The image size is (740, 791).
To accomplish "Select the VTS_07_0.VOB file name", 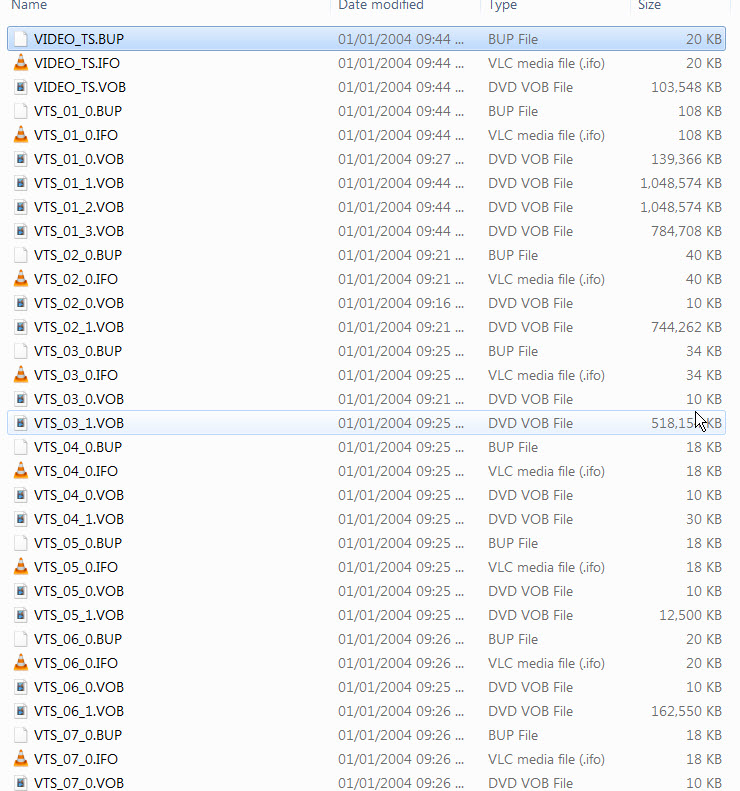I will [79, 783].
